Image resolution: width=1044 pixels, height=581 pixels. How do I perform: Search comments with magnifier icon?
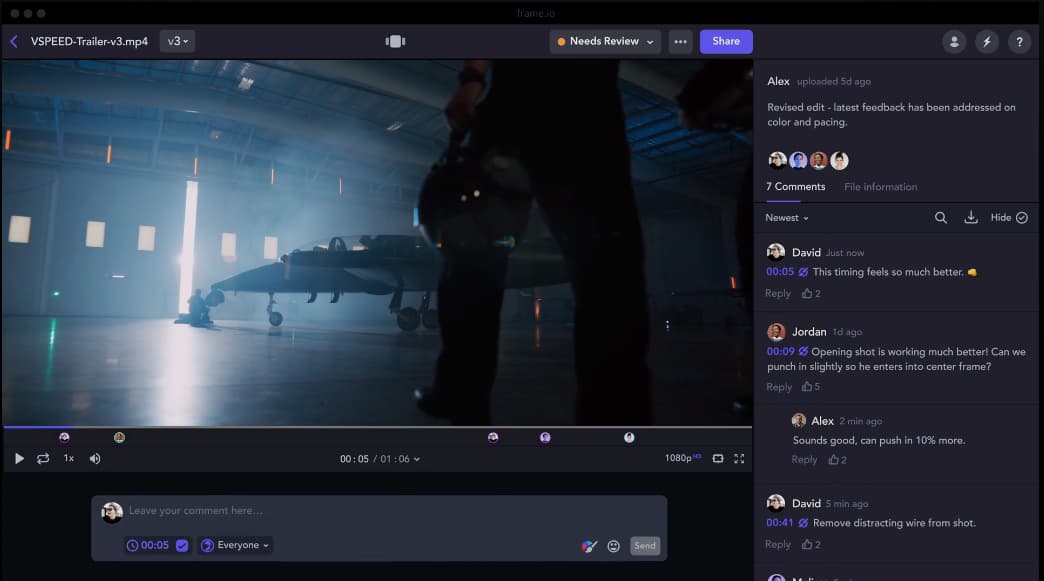coord(941,217)
